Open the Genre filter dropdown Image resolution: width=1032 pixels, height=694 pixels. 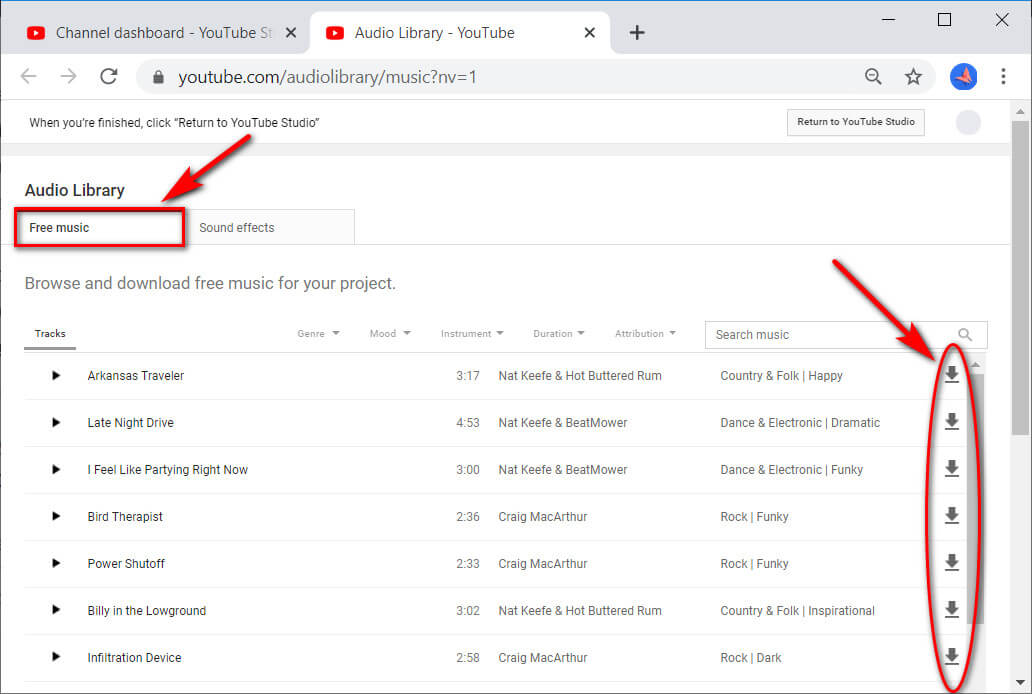[318, 333]
